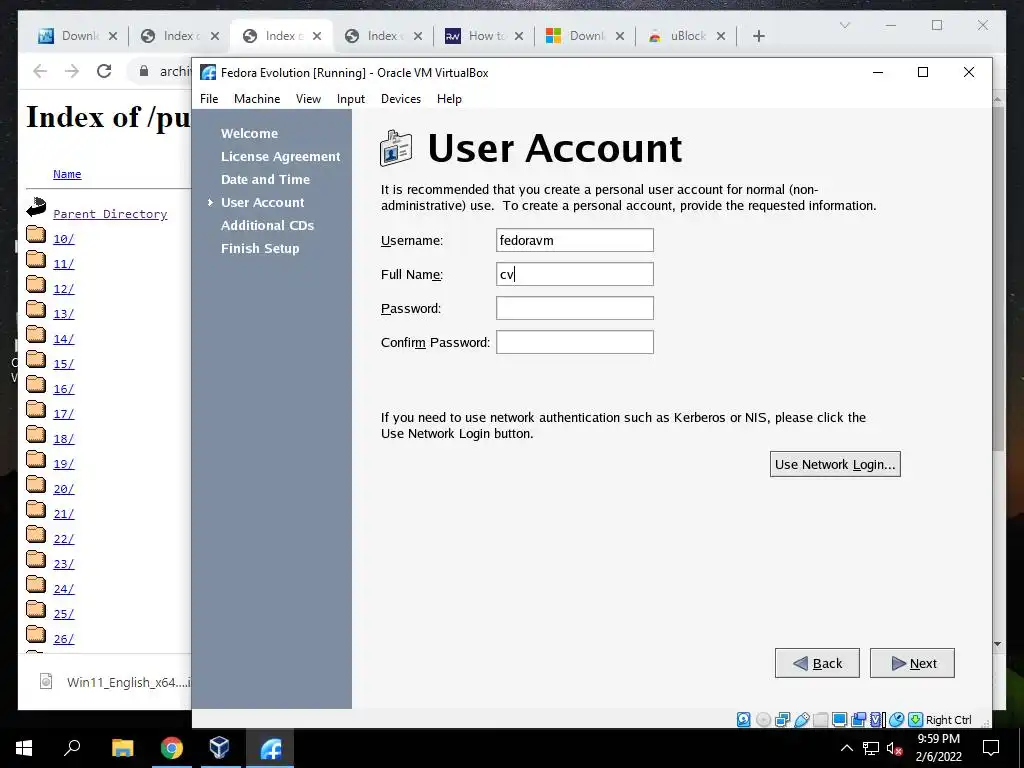
Task: Select Date and Time in setup sidebar
Action: (265, 179)
